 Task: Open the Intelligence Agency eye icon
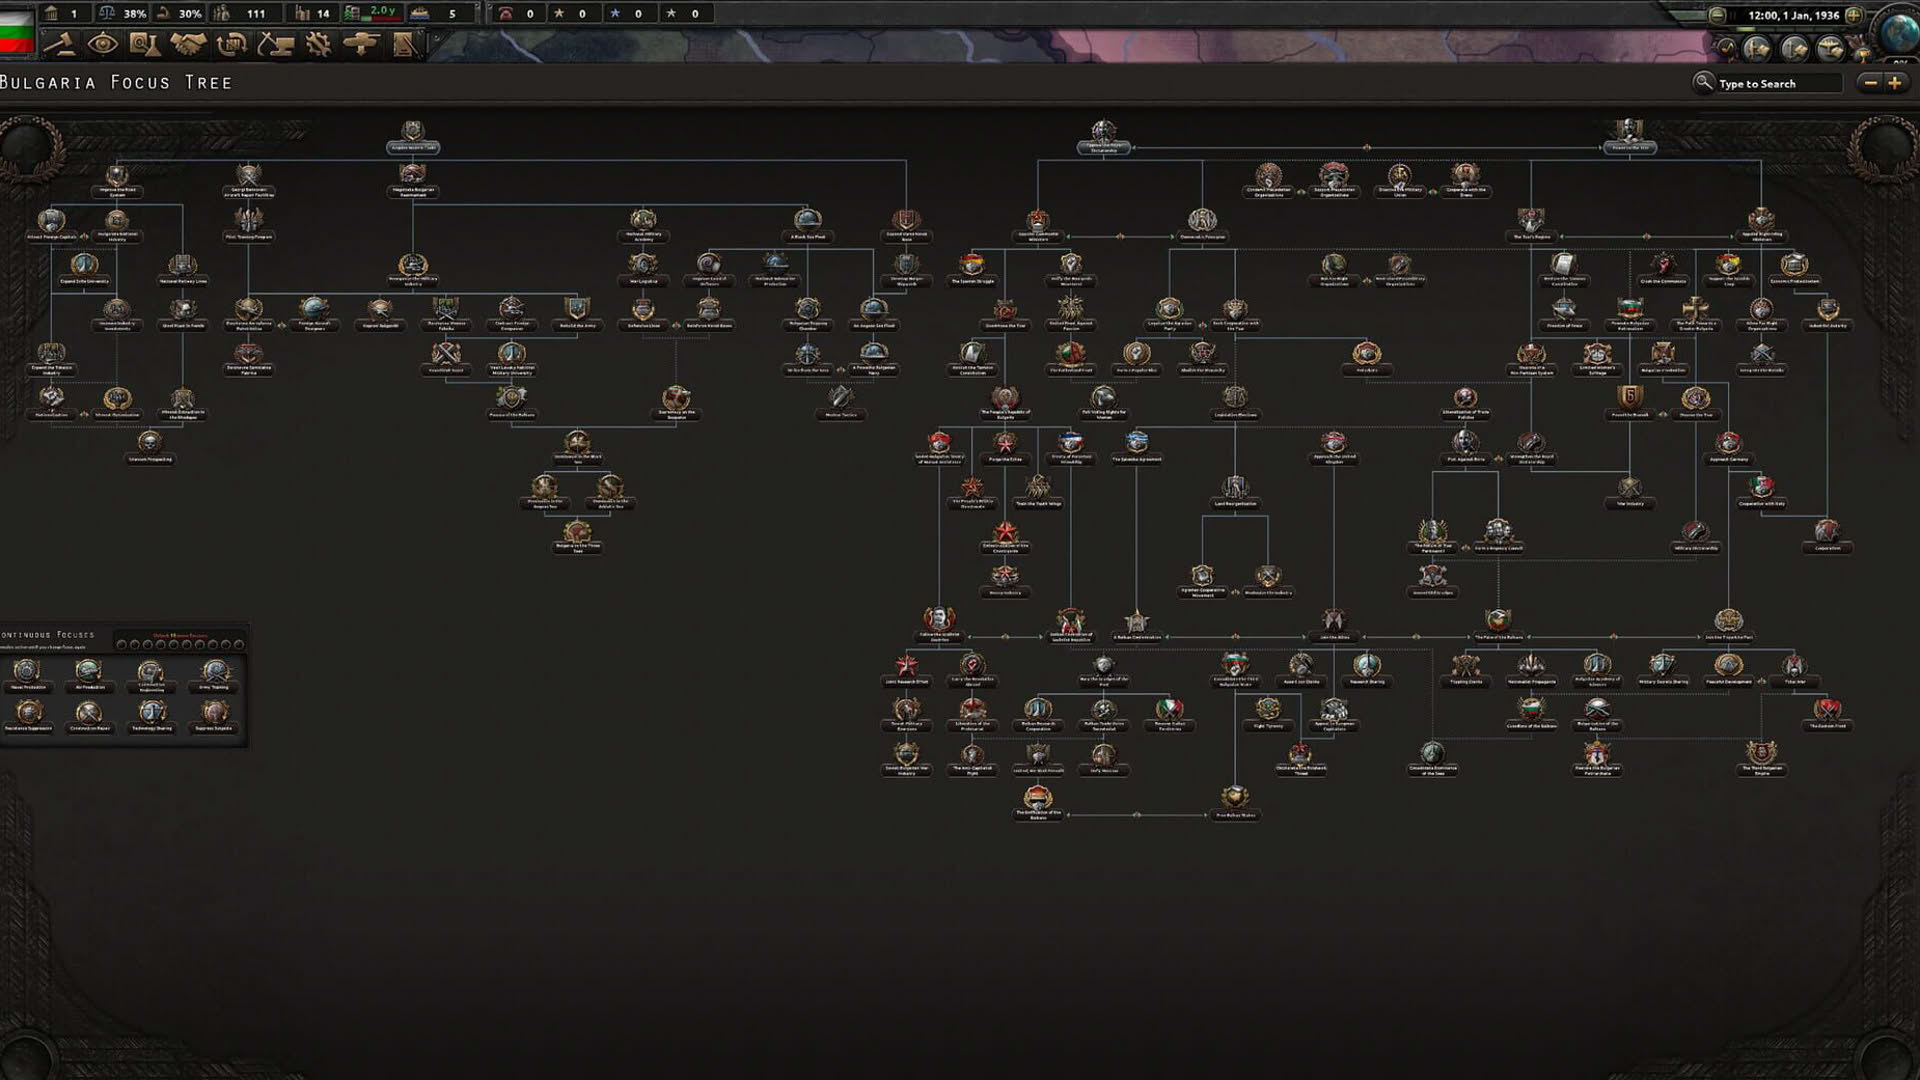pos(102,44)
